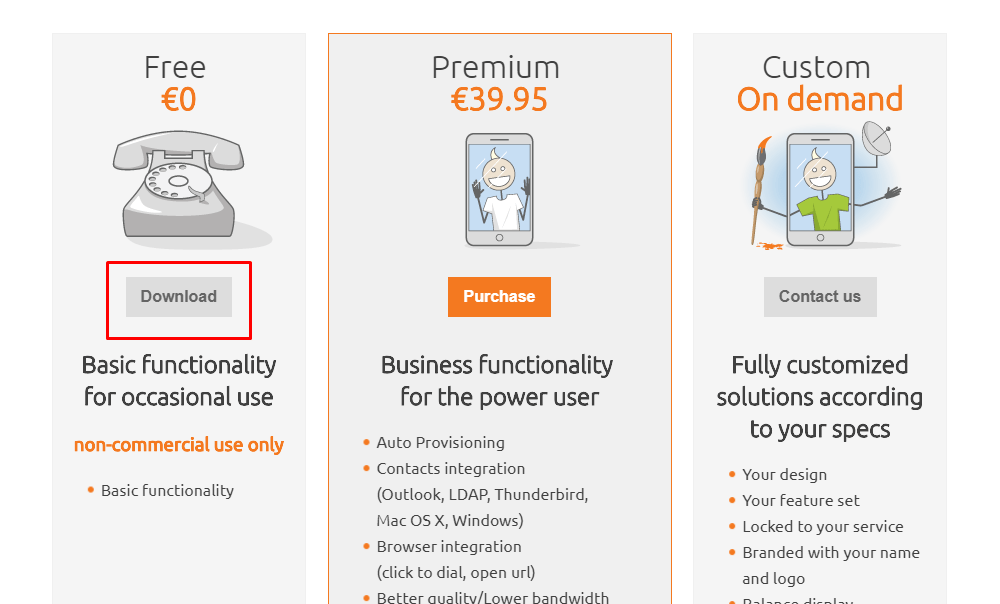Click the Auto Provisioning feature item

(x=440, y=442)
